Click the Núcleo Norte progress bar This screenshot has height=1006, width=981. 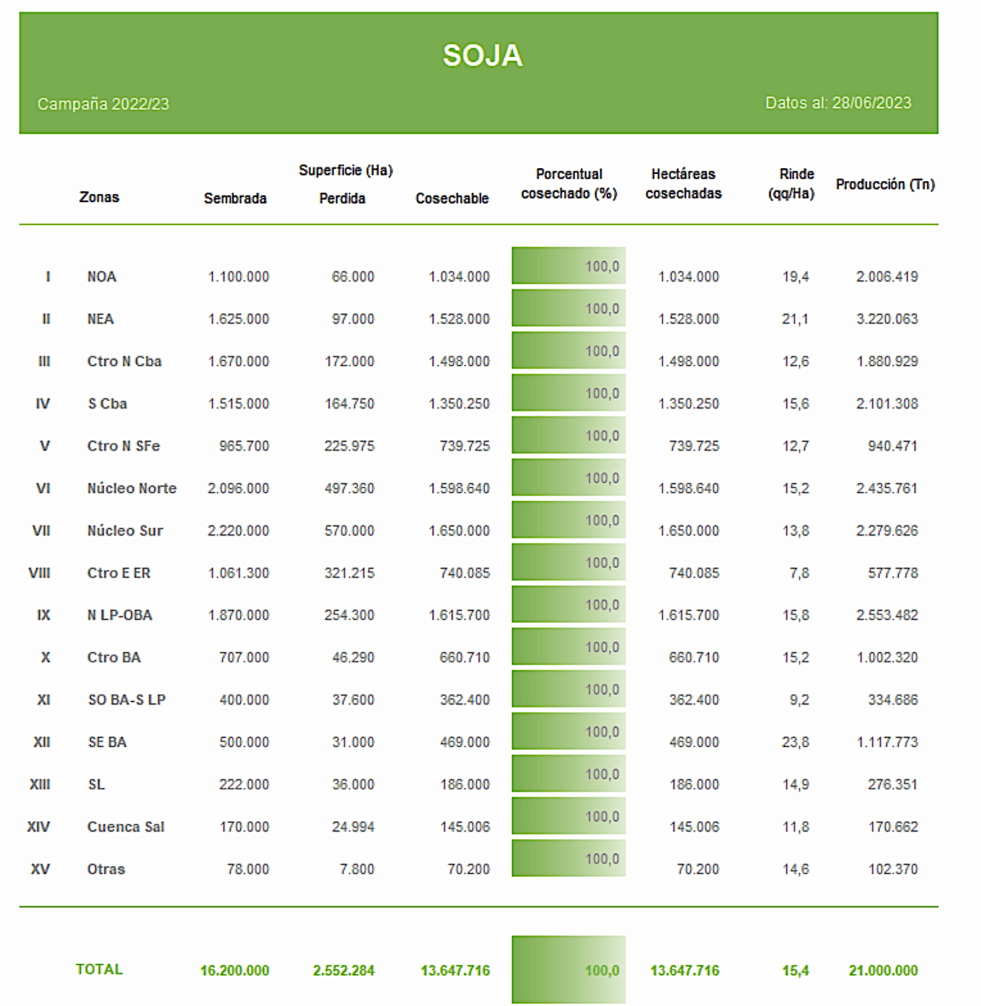(x=568, y=477)
